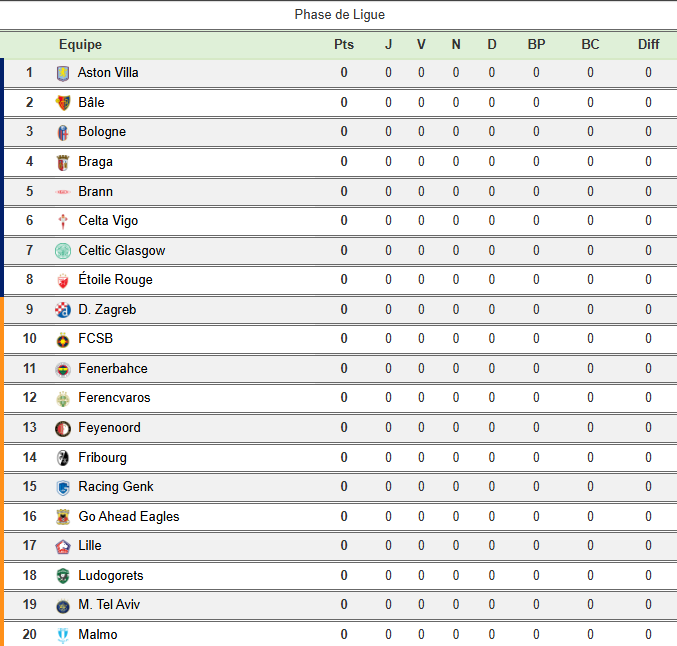Open the Go Ahead Eagles team page

128,516
